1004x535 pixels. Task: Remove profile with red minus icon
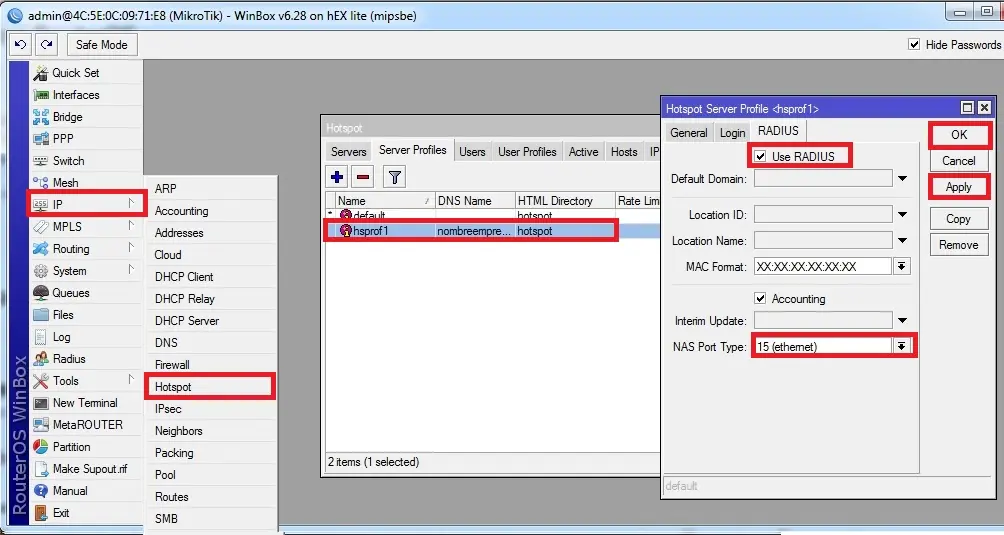pyautogui.click(x=363, y=177)
